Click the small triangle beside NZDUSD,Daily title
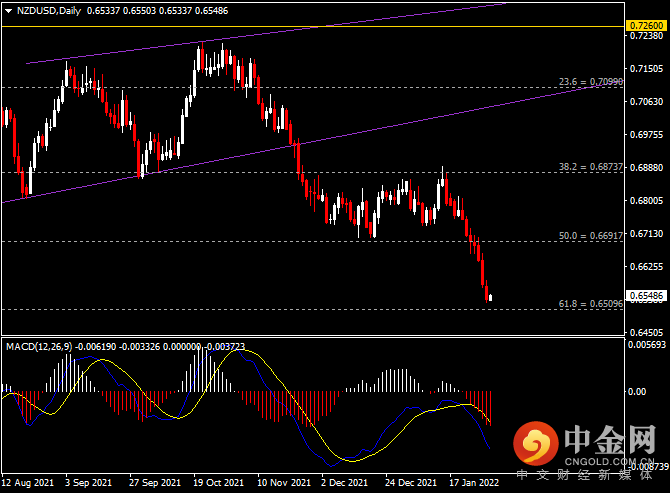This screenshot has height=493, width=670. [x=7, y=11]
